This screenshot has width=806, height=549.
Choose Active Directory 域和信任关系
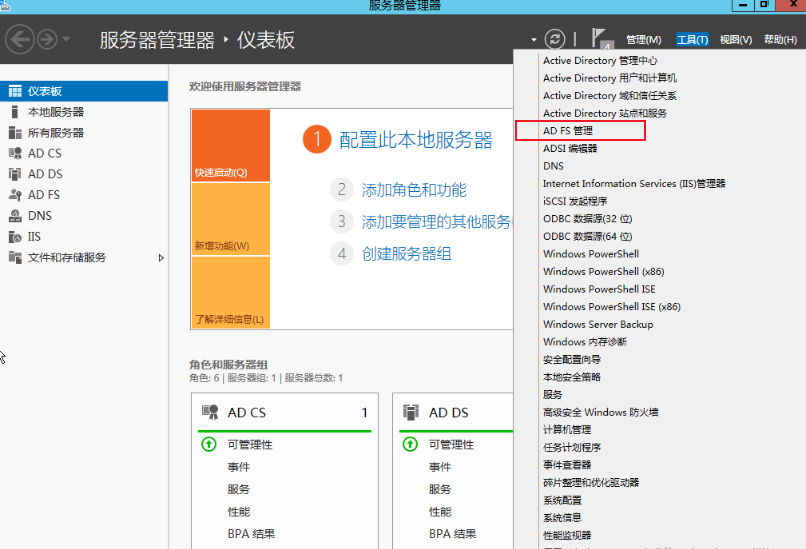(610, 96)
